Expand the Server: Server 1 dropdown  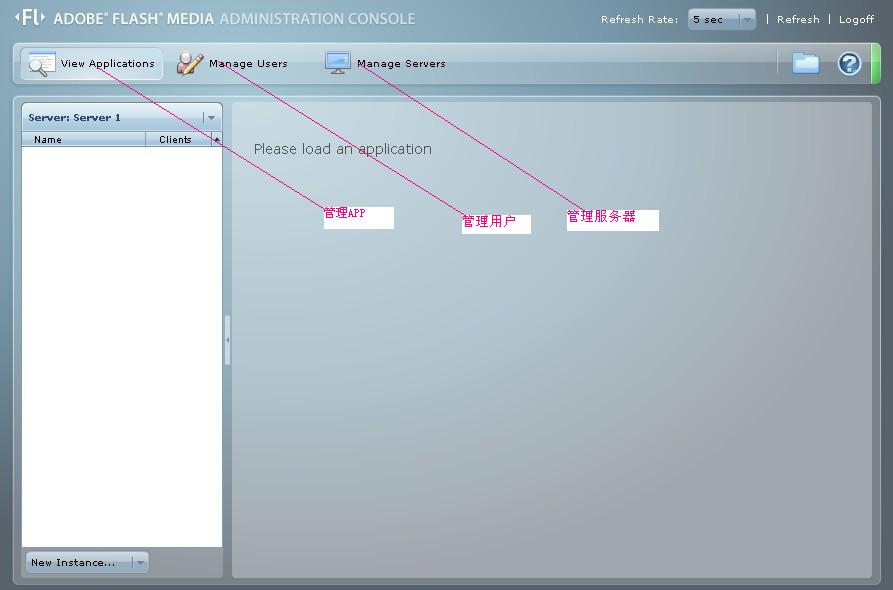pos(122,117)
